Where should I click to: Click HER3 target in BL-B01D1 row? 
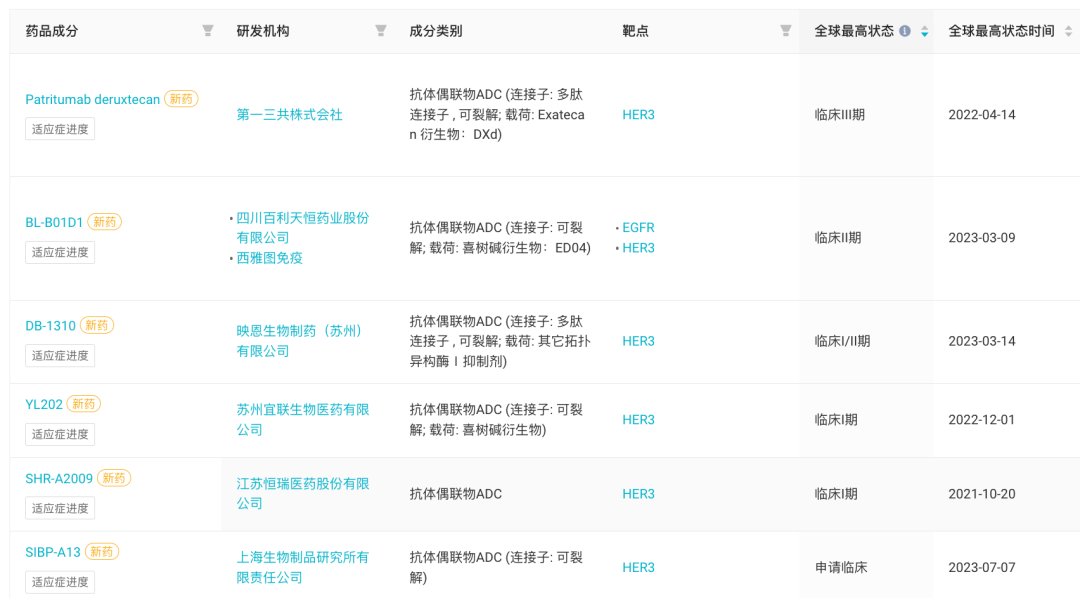(x=638, y=248)
